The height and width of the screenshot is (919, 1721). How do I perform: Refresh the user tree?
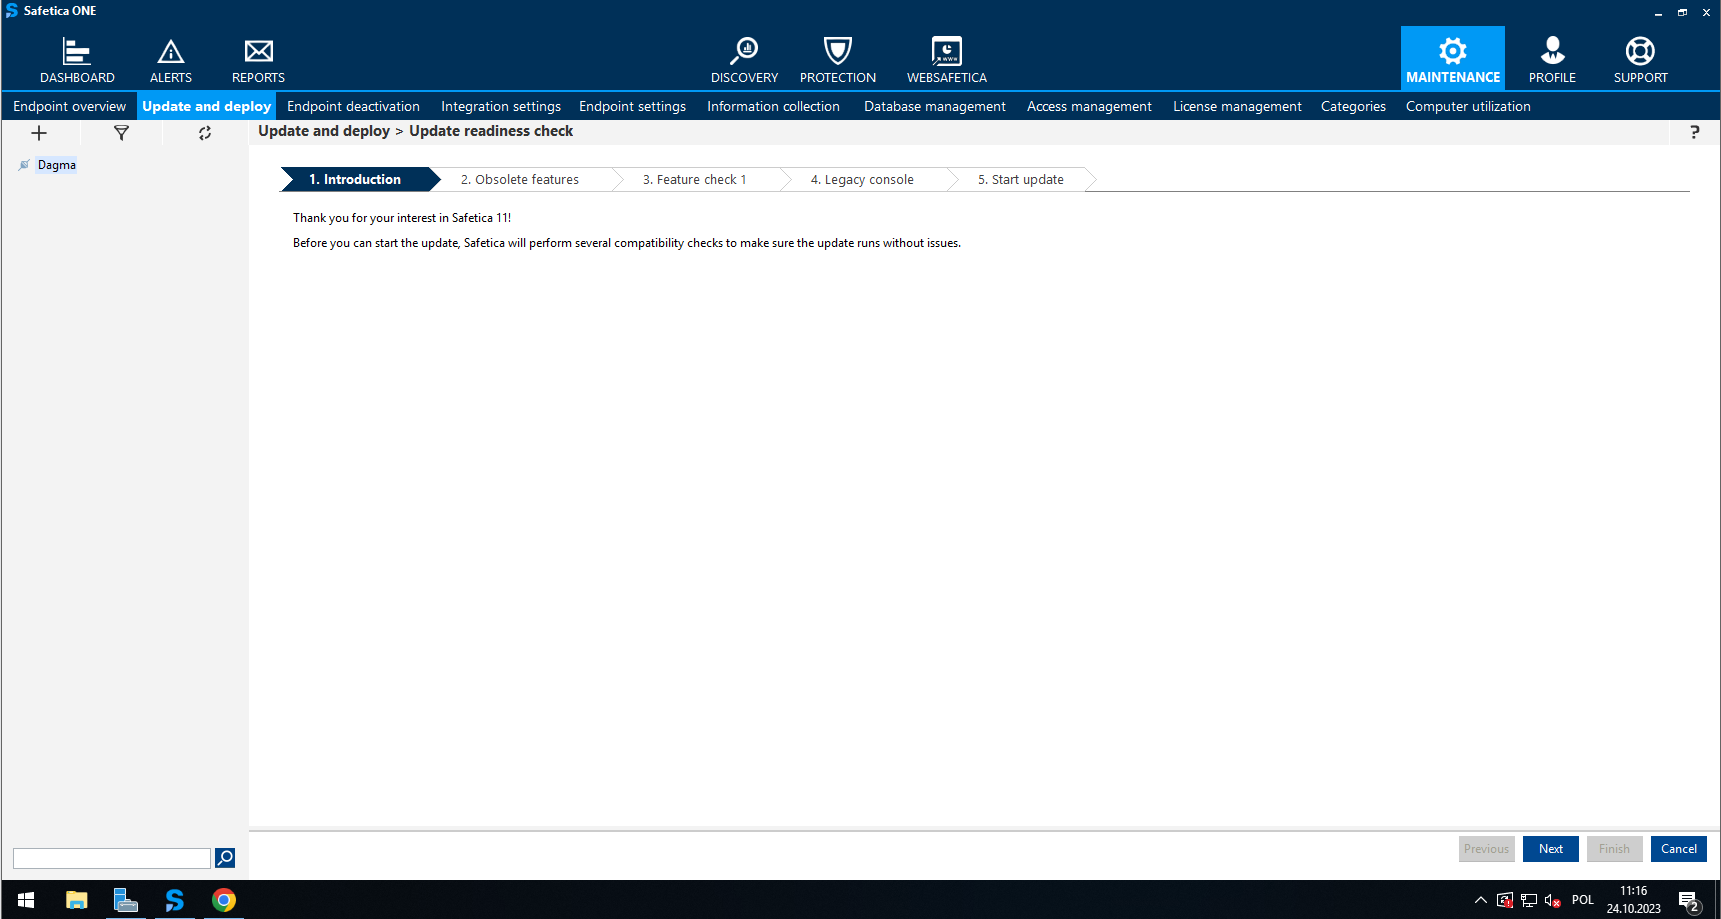(205, 133)
